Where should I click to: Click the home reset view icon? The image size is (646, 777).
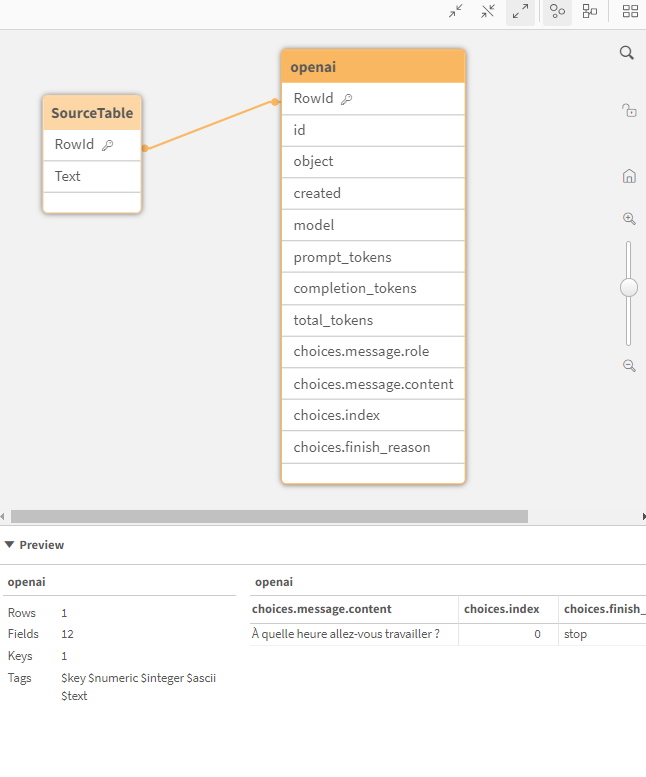coord(629,176)
